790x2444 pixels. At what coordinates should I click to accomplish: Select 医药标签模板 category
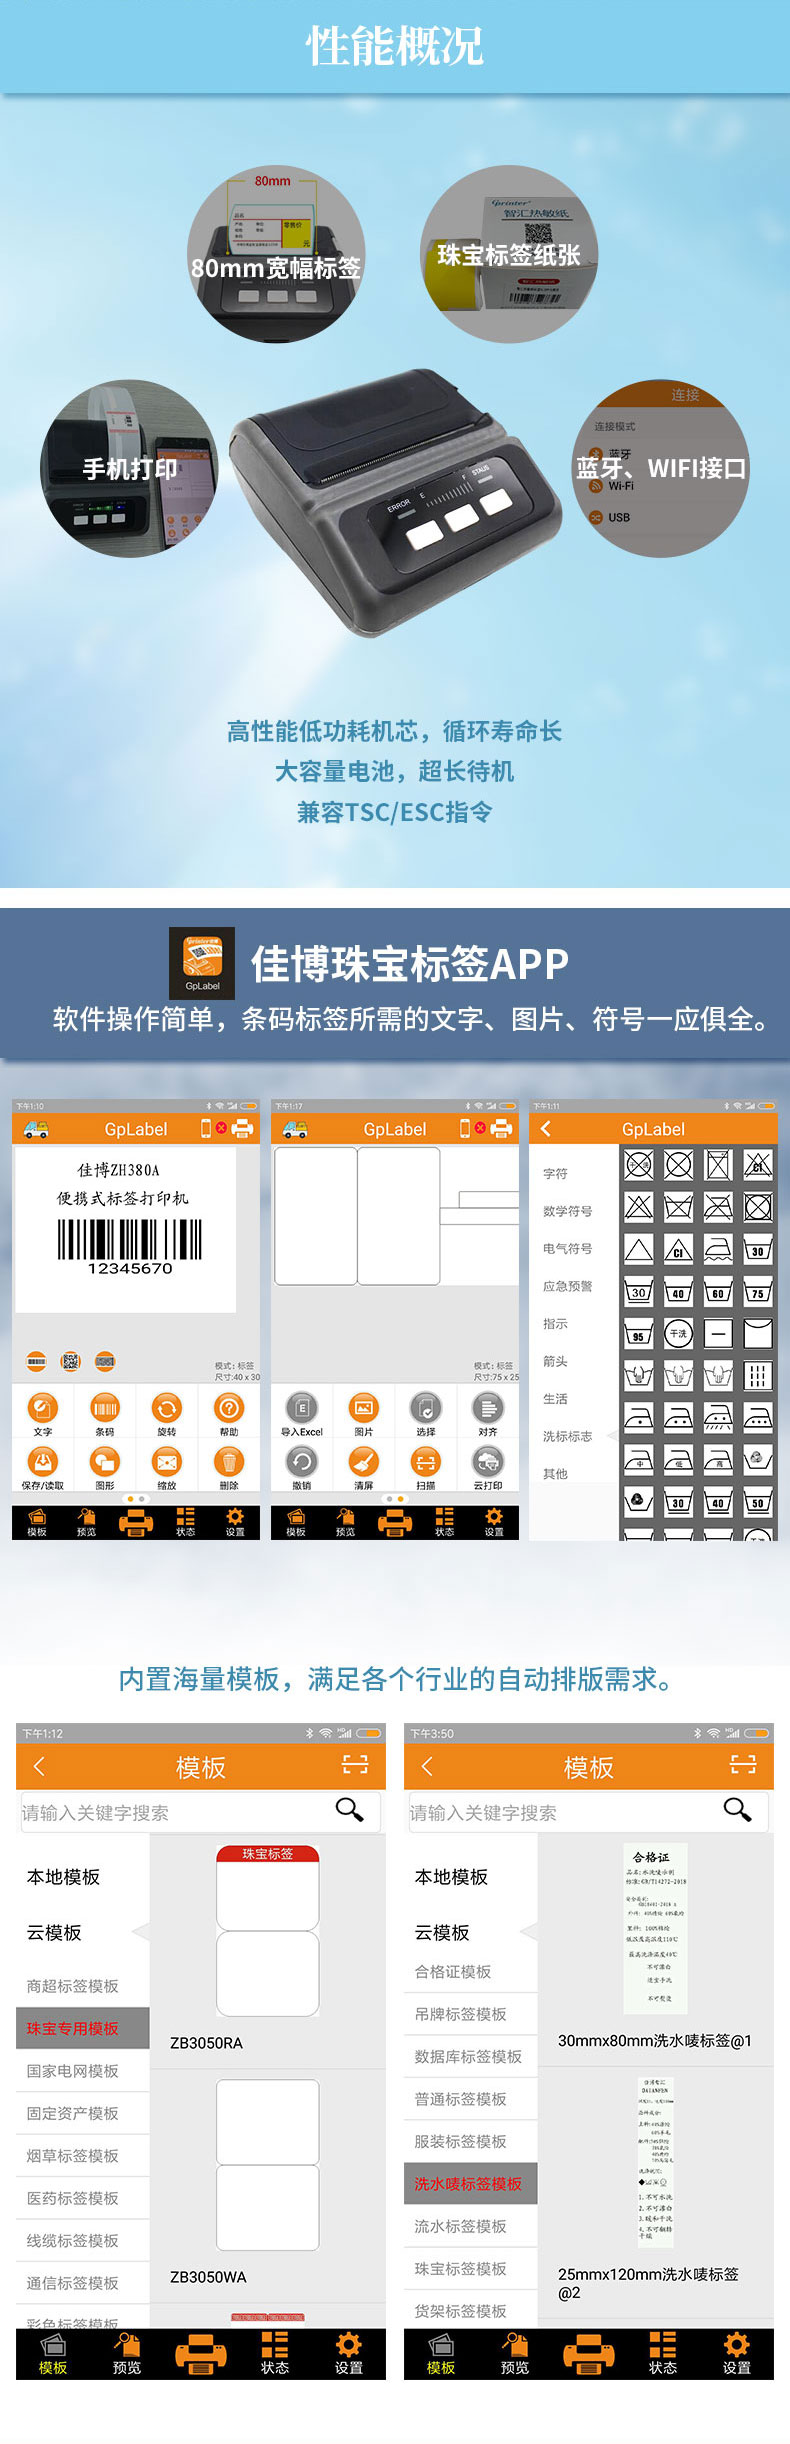pyautogui.click(x=82, y=2198)
